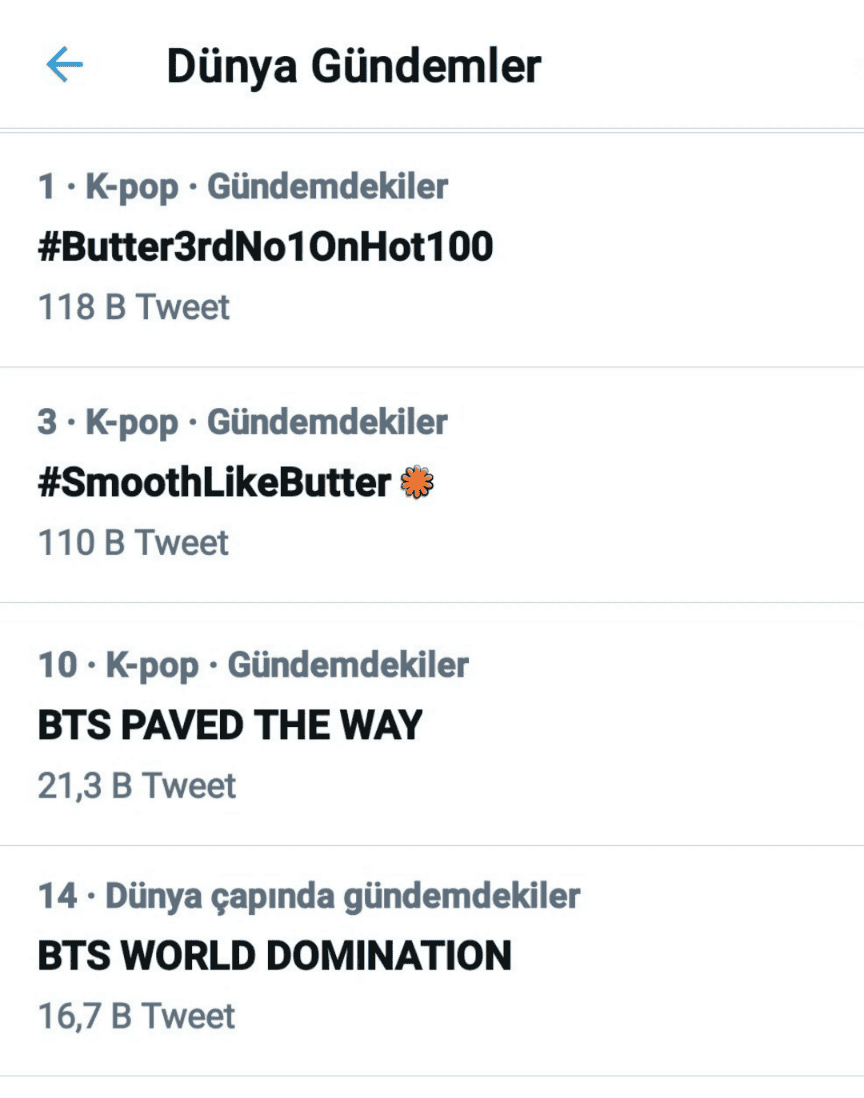Screen dimensions: 864x1098
Task: Click the "Gündemdekiler" label in rank 3 trend
Action: 327,423
